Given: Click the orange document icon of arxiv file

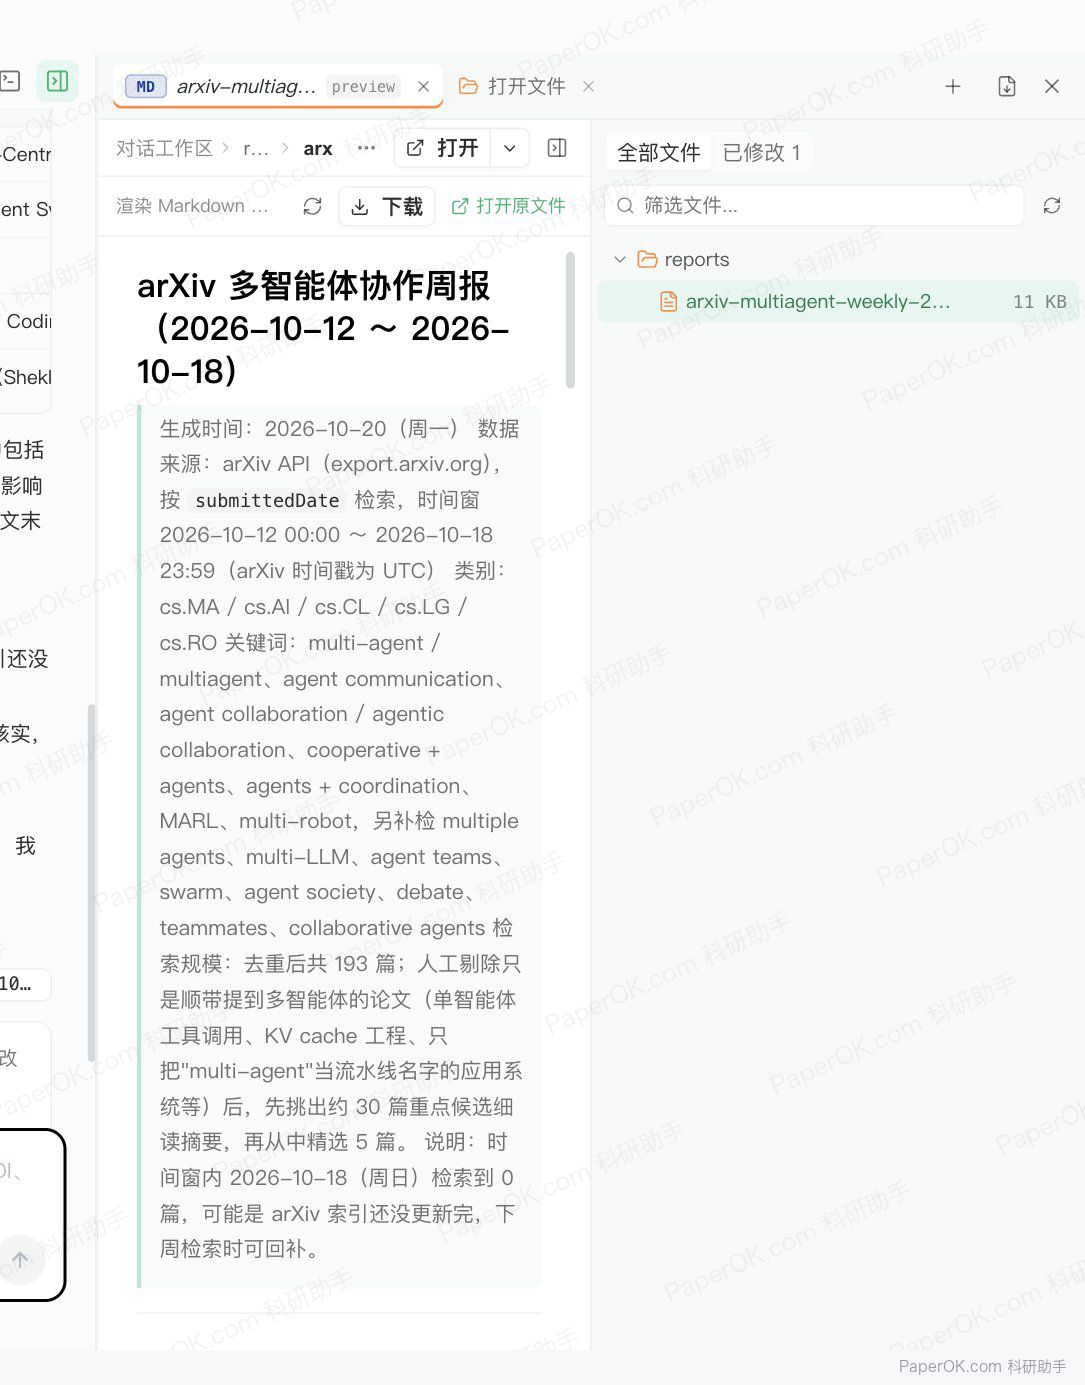Looking at the screenshot, I should tap(668, 301).
